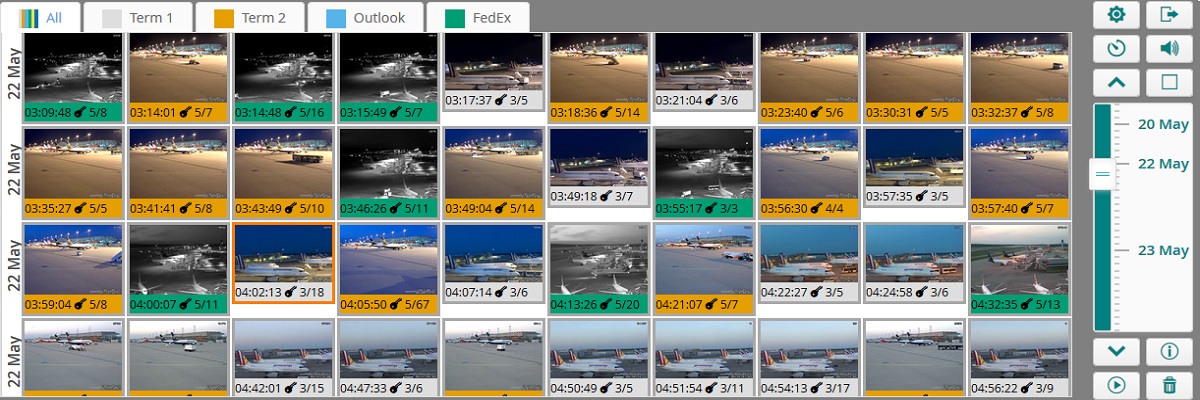Select the Term 1 tab

click(138, 18)
